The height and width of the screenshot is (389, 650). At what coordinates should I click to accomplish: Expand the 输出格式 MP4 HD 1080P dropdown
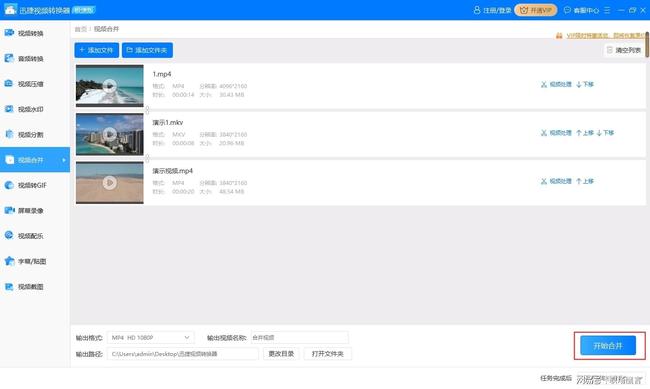pyautogui.click(x=151, y=338)
